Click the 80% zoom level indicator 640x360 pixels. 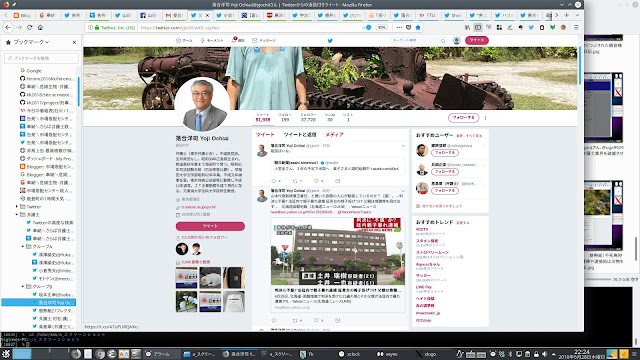pyautogui.click(x=381, y=28)
